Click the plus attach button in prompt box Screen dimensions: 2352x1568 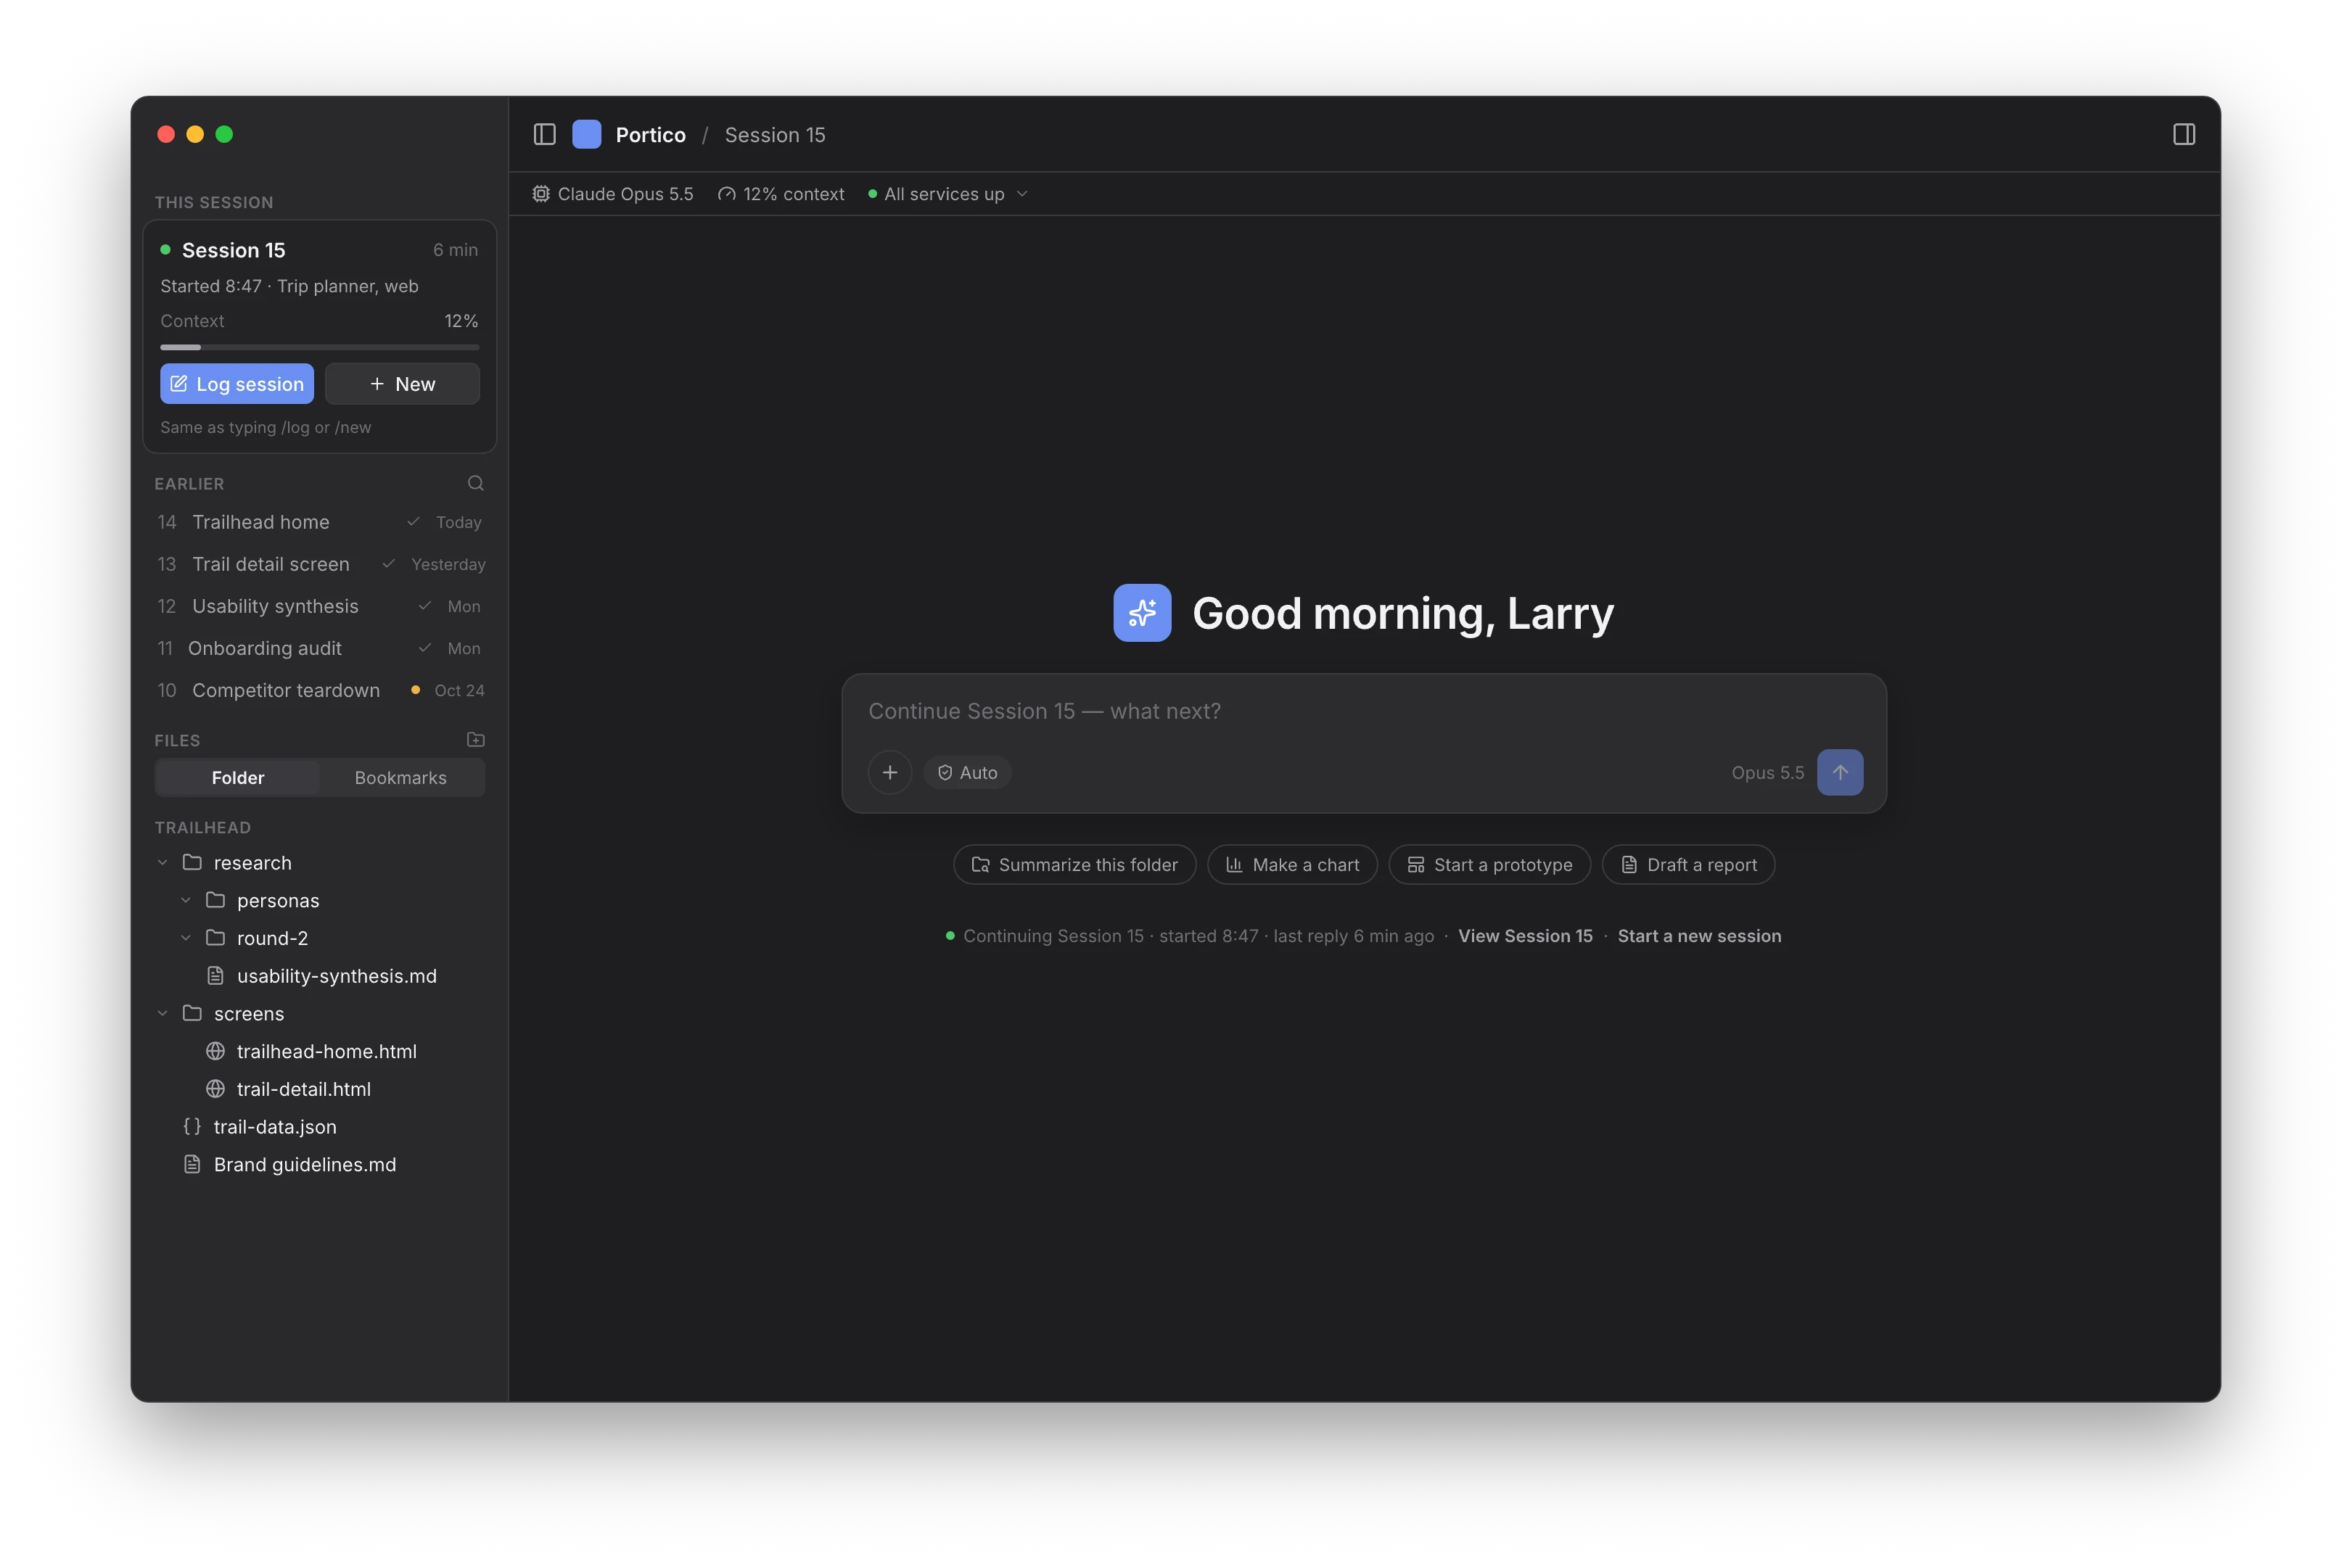click(890, 772)
